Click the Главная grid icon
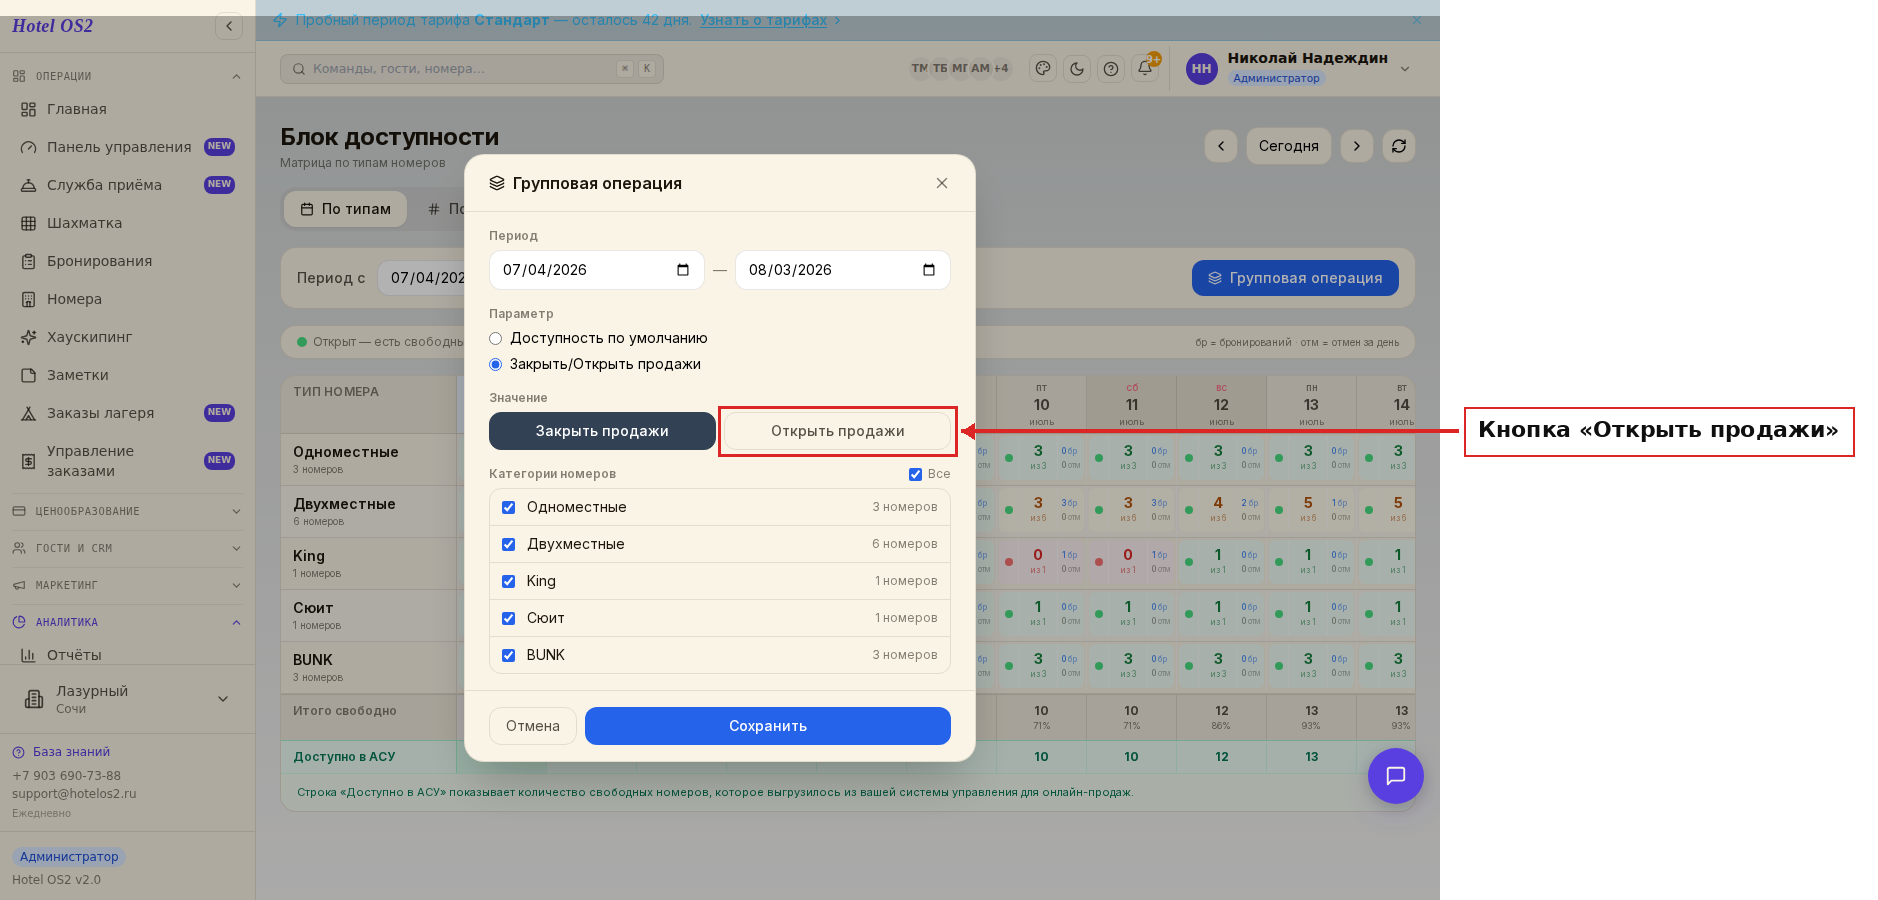The width and height of the screenshot is (1878, 900). point(28,109)
